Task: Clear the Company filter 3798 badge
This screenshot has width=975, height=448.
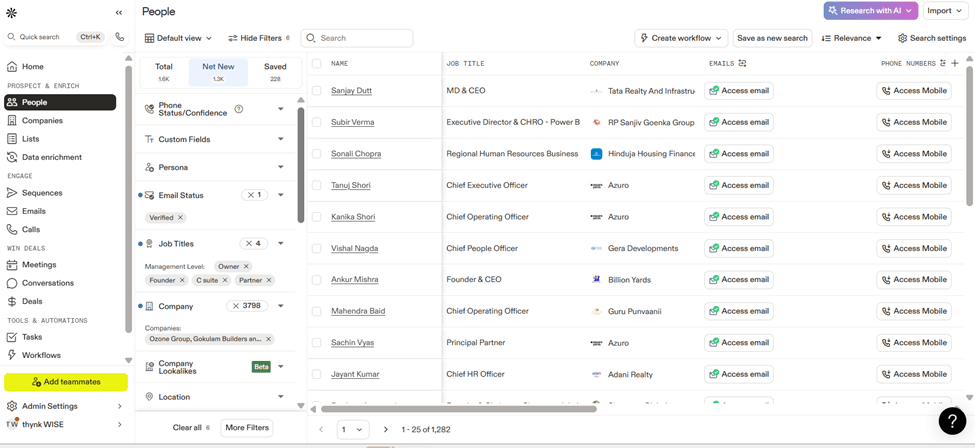Action: click(x=247, y=306)
